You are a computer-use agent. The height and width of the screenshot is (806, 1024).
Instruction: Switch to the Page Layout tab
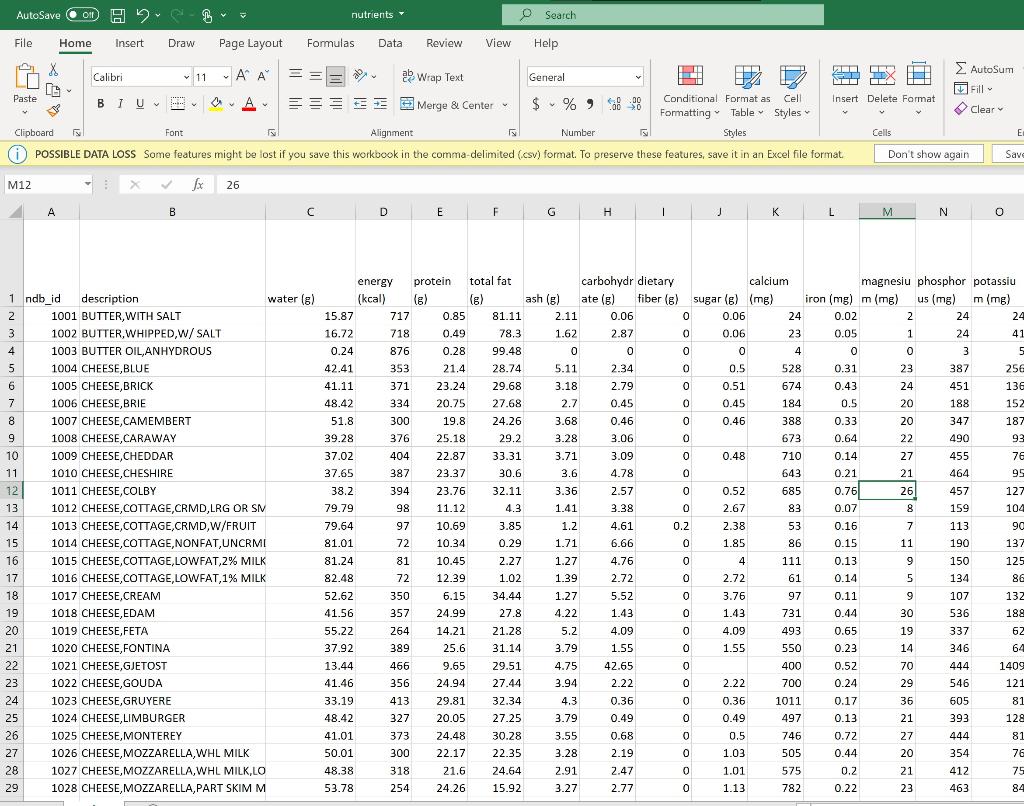pos(250,43)
